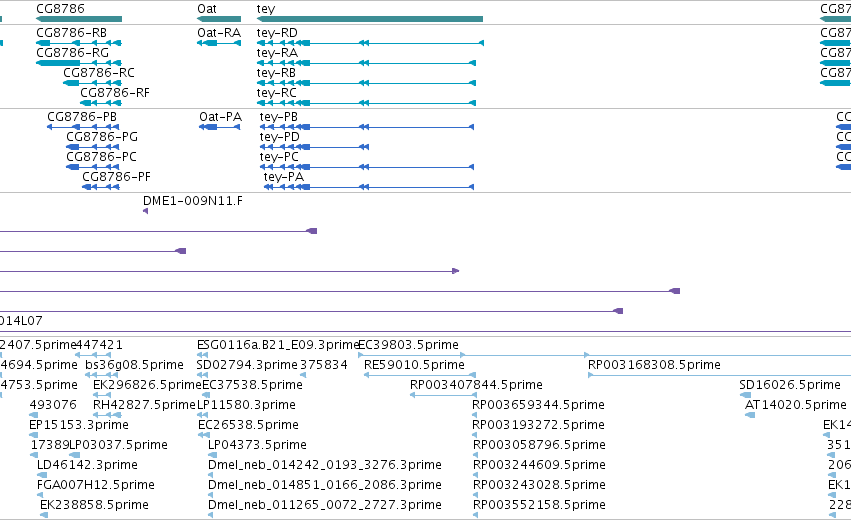Select the AT14020.5prime label
The width and height of the screenshot is (851, 520).
tap(796, 405)
